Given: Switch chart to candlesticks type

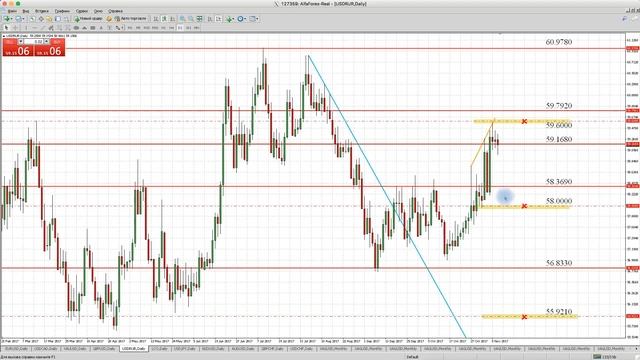Looking at the screenshot, I should (164, 19).
